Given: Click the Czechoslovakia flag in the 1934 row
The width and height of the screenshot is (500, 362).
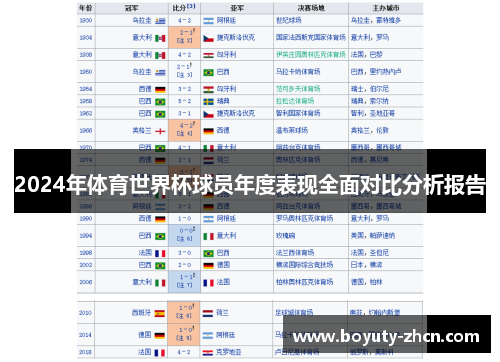Looking at the screenshot, I should click(x=208, y=38).
